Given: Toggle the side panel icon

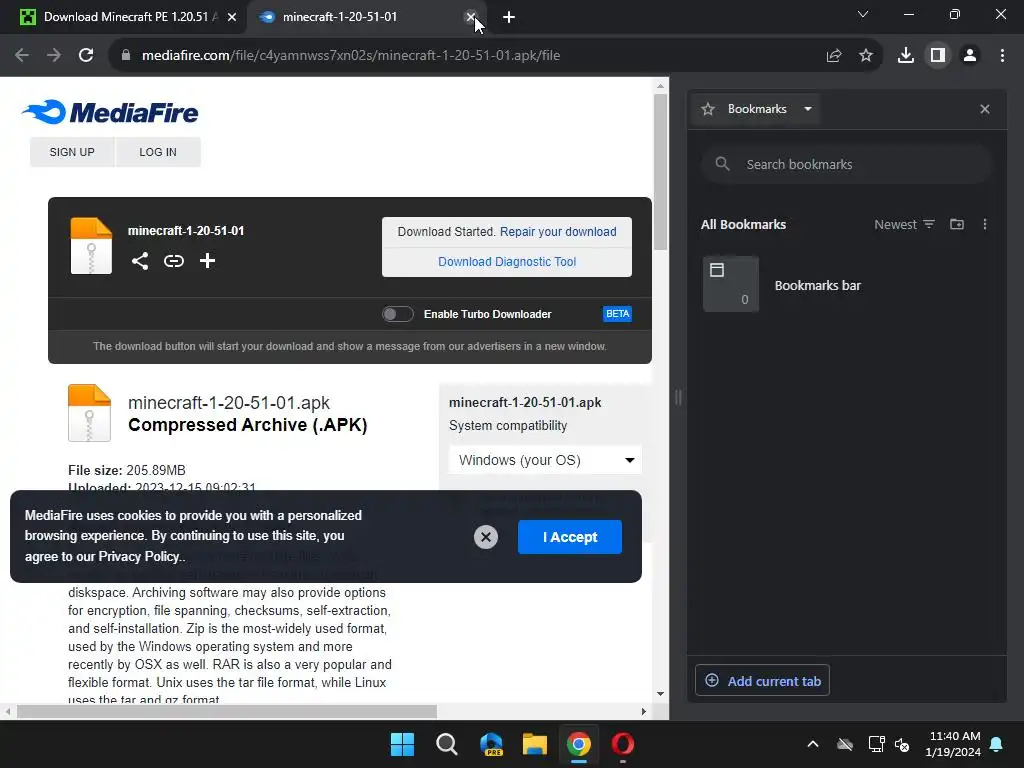Looking at the screenshot, I should (x=938, y=56).
